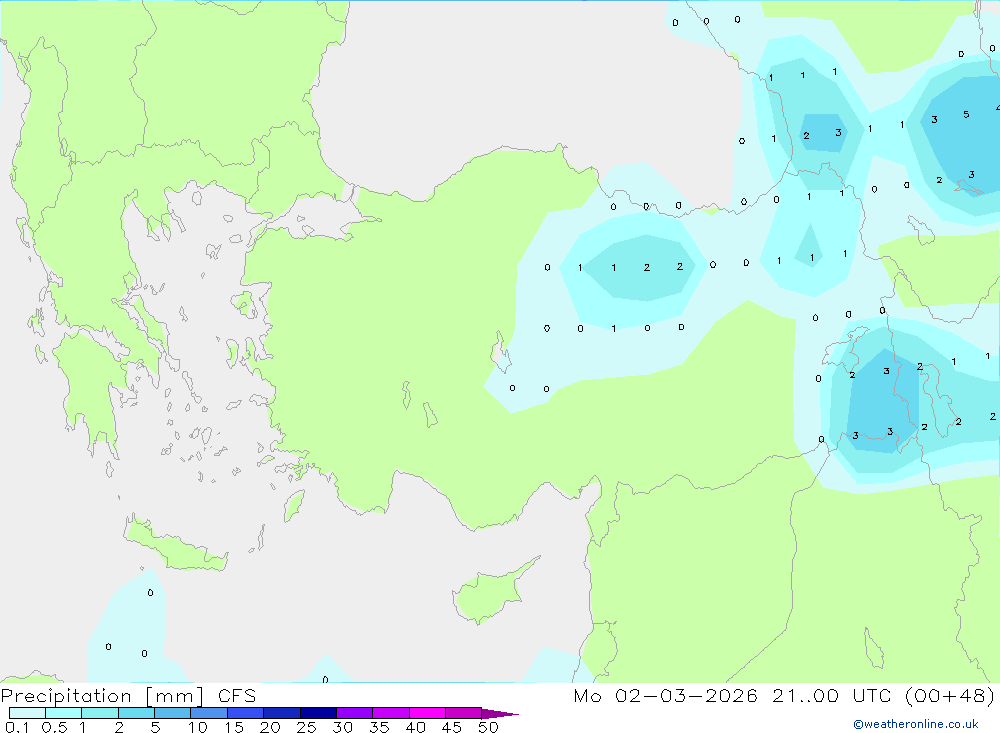The width and height of the screenshot is (1000, 733).
Task: Click the '50' legend scale label
Action: click(x=488, y=727)
